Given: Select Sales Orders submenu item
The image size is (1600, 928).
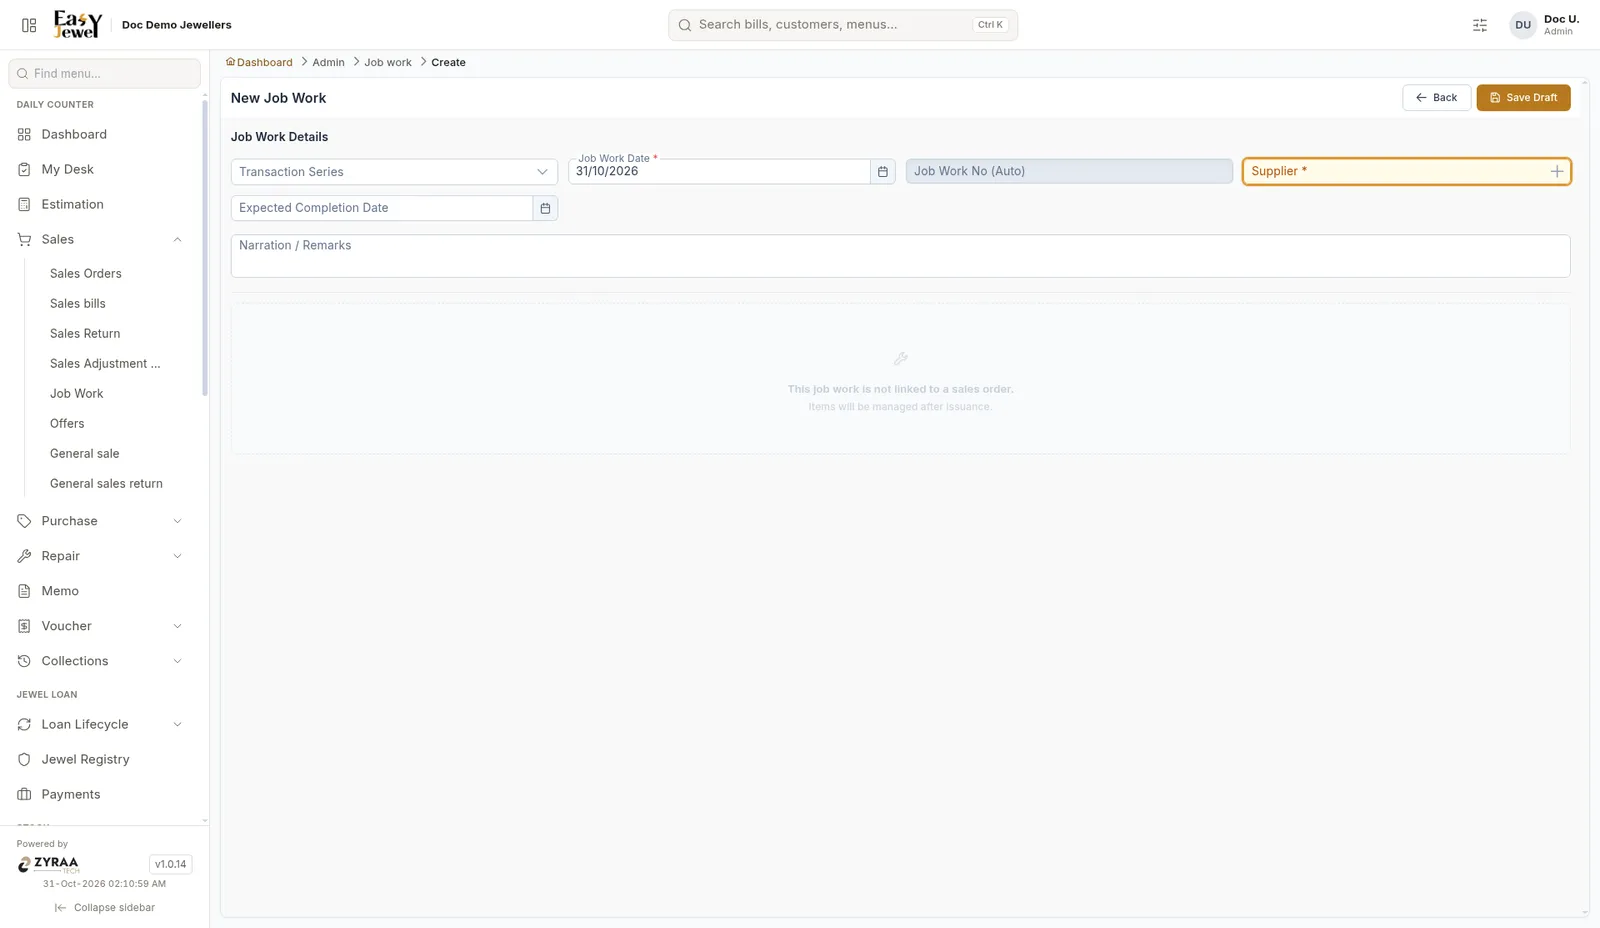Looking at the screenshot, I should pyautogui.click(x=86, y=273).
